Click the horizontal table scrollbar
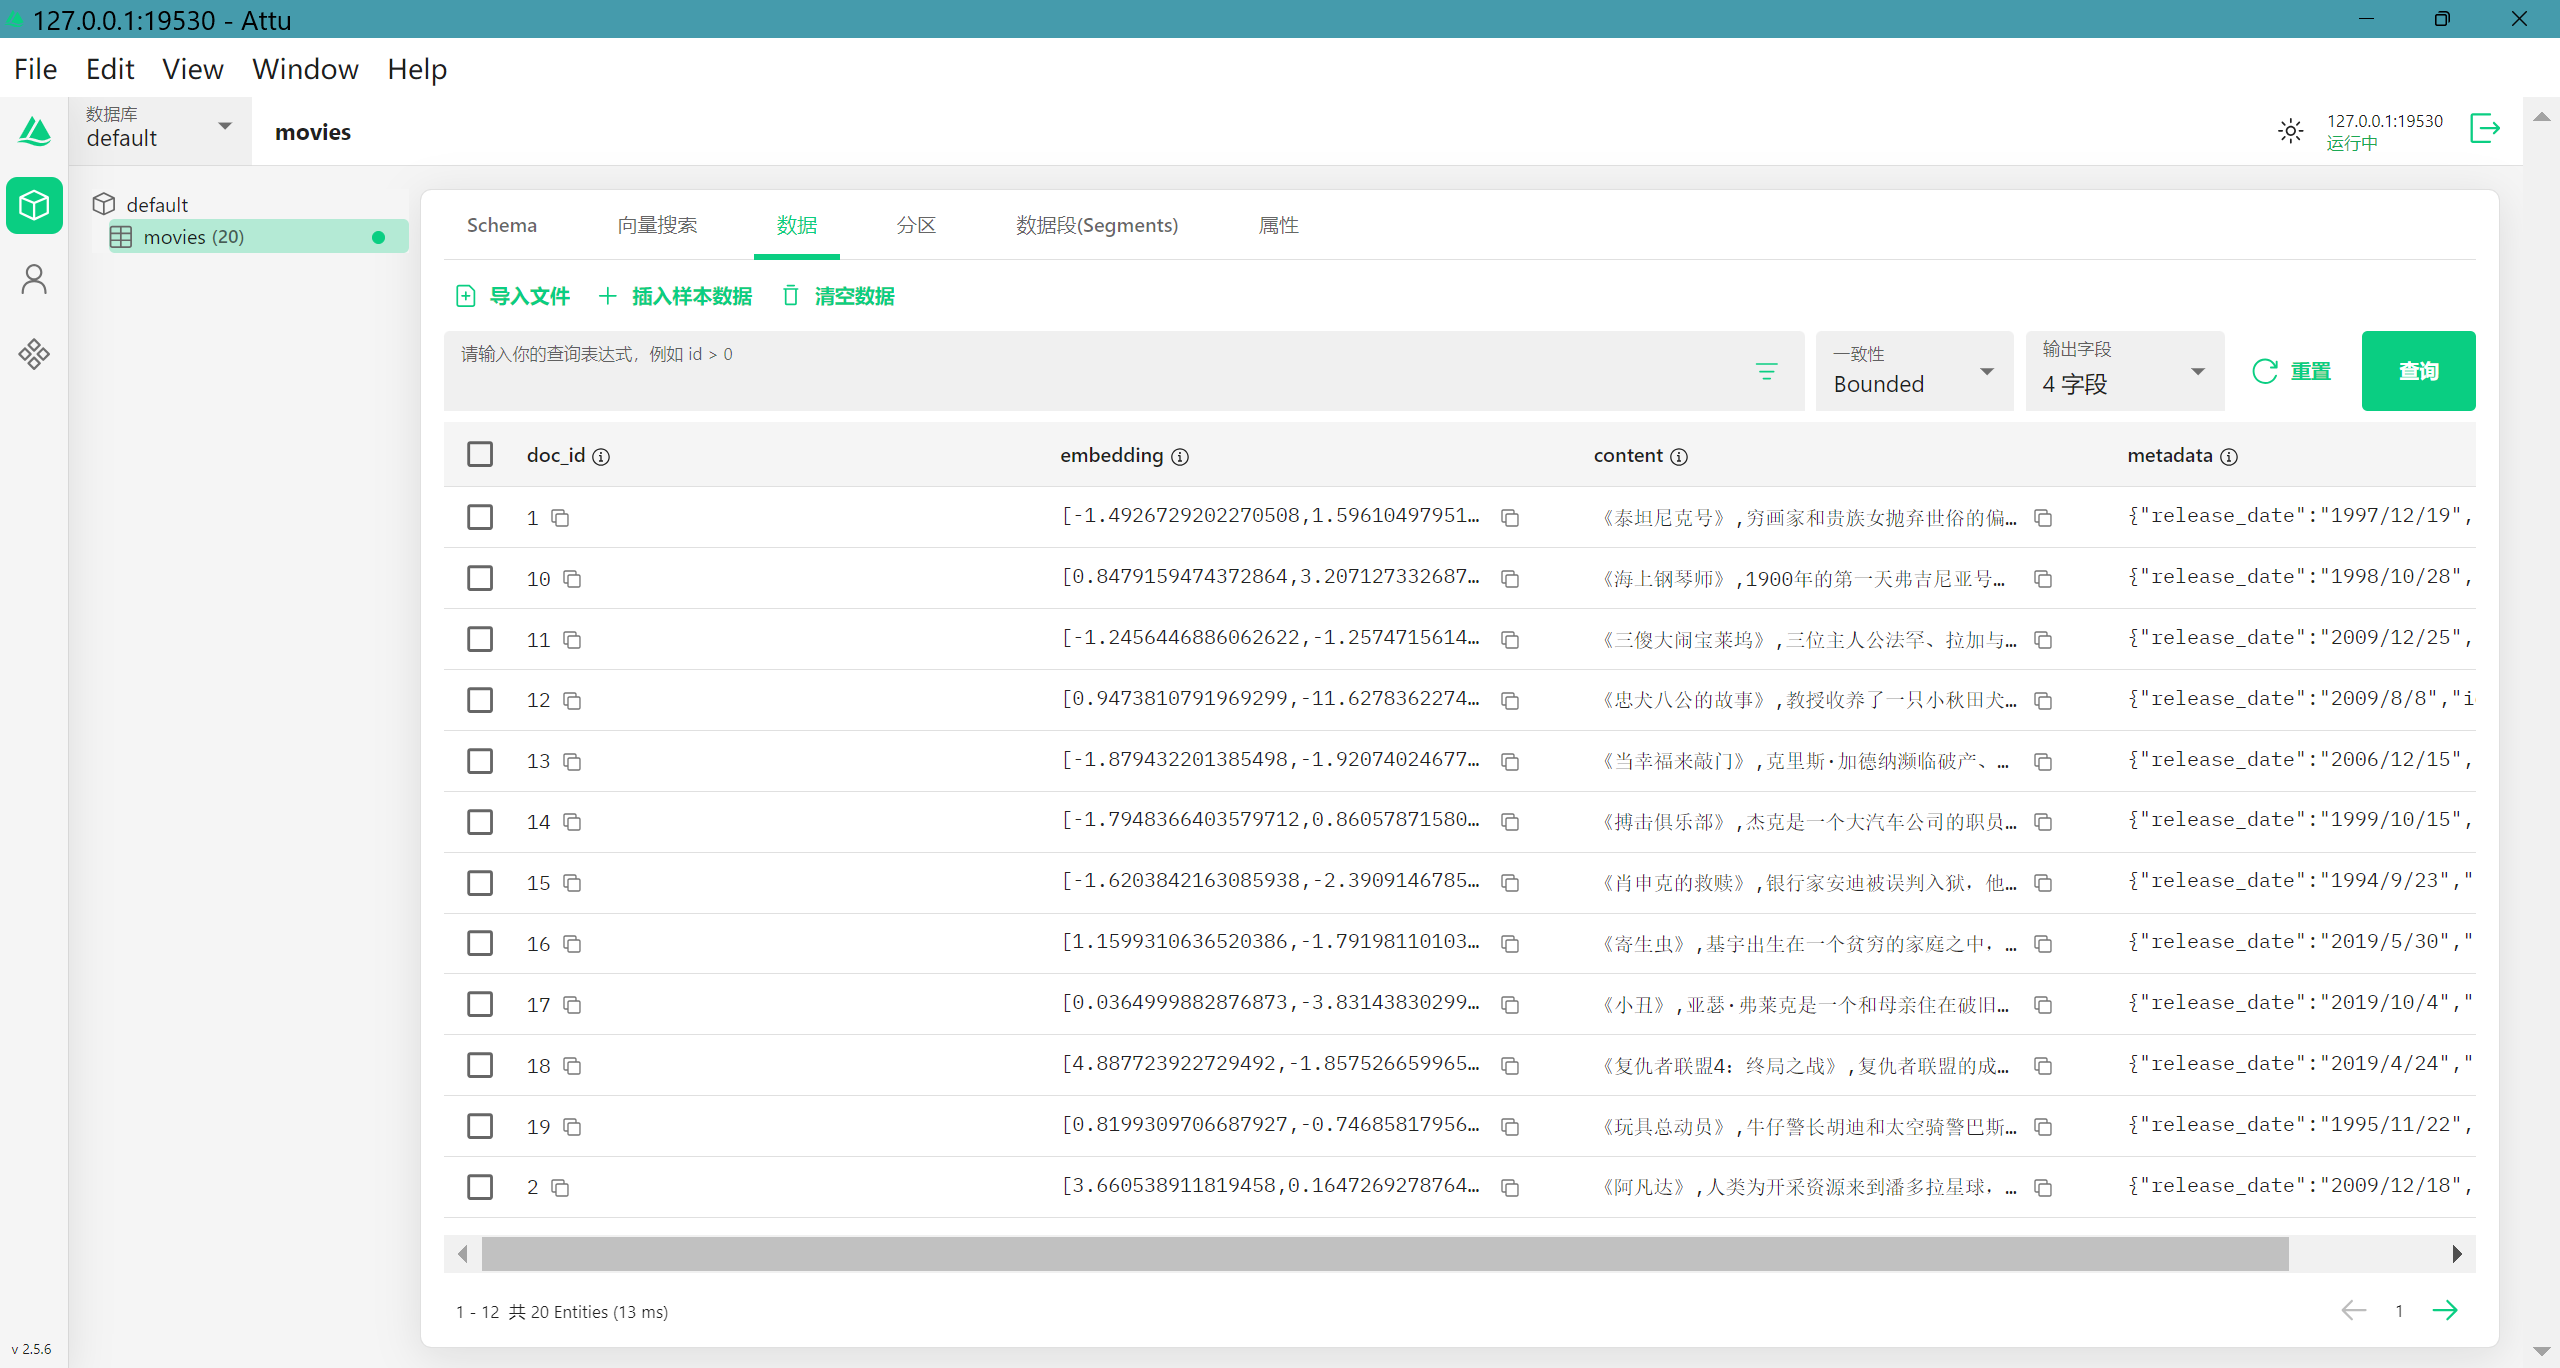Viewport: 2560px width, 1368px height. pos(1384,1254)
